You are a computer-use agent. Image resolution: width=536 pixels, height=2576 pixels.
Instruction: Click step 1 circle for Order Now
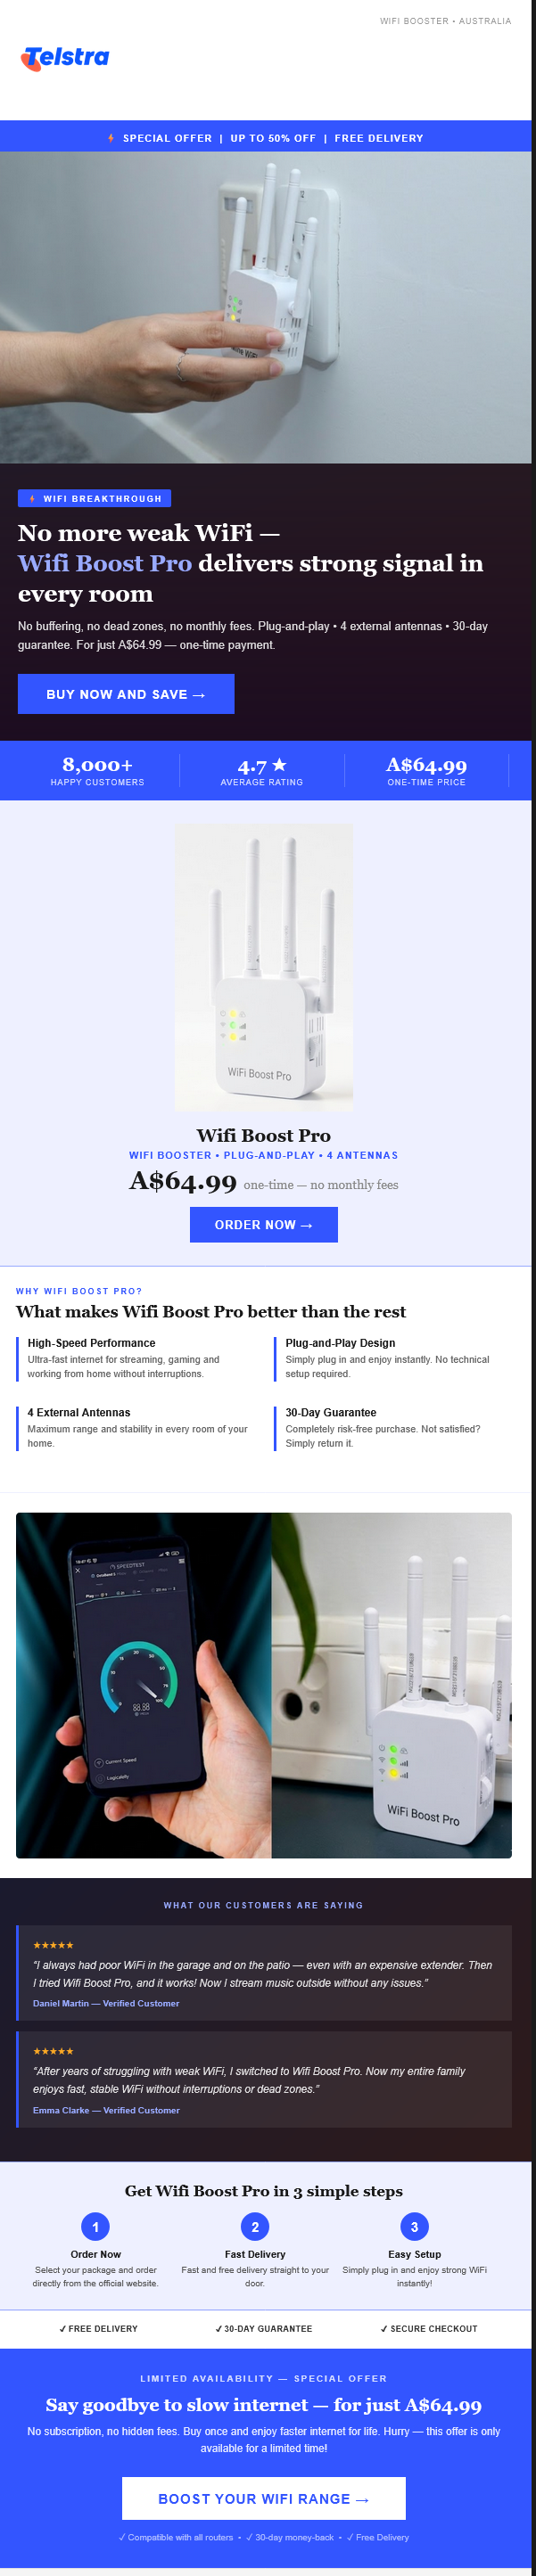(96, 2226)
